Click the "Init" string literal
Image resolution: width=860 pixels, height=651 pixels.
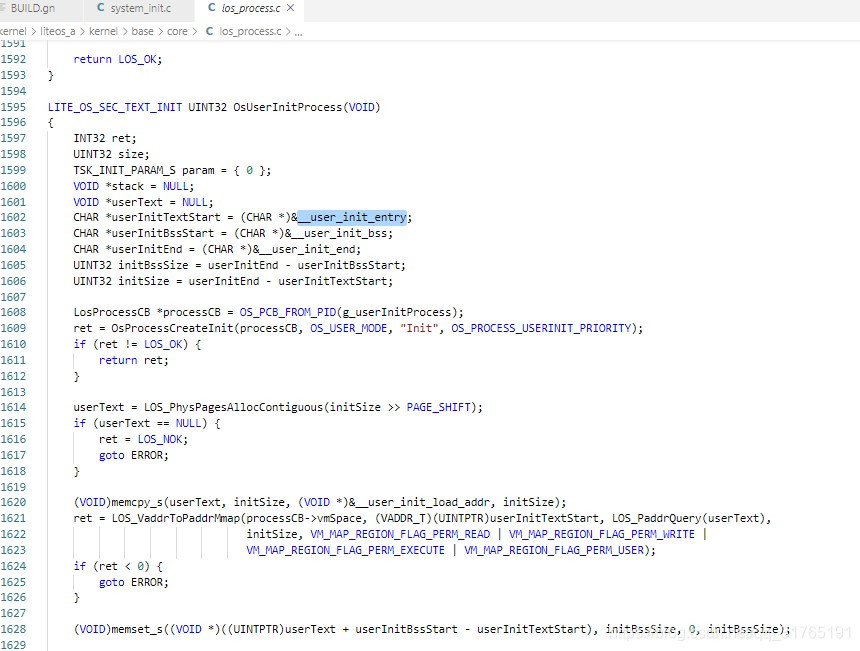[419, 328]
